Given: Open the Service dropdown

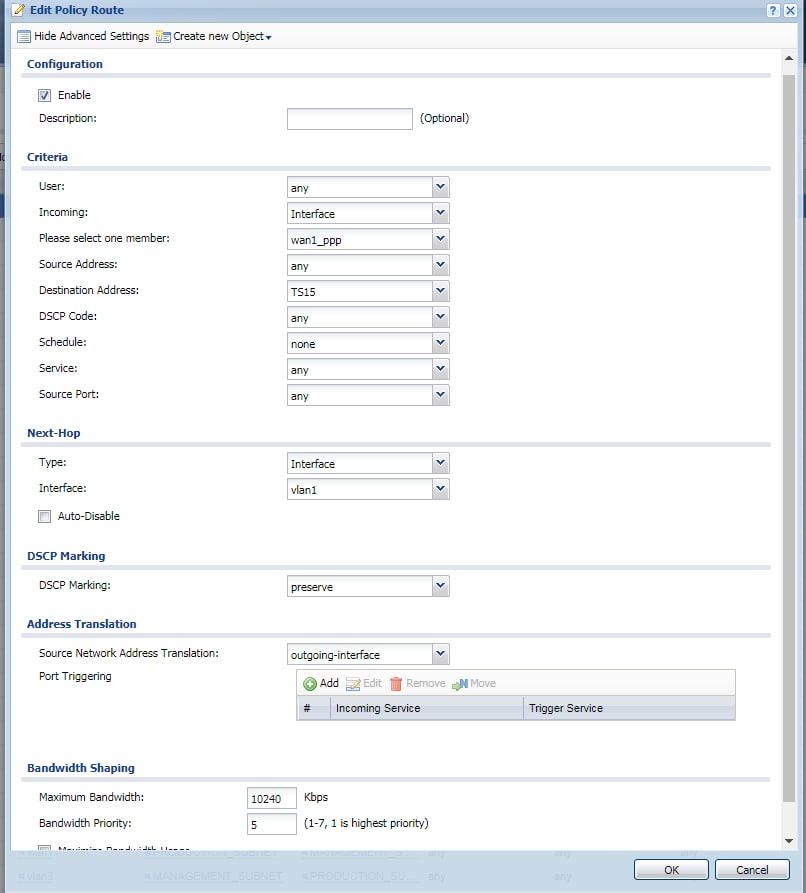Looking at the screenshot, I should pos(440,369).
